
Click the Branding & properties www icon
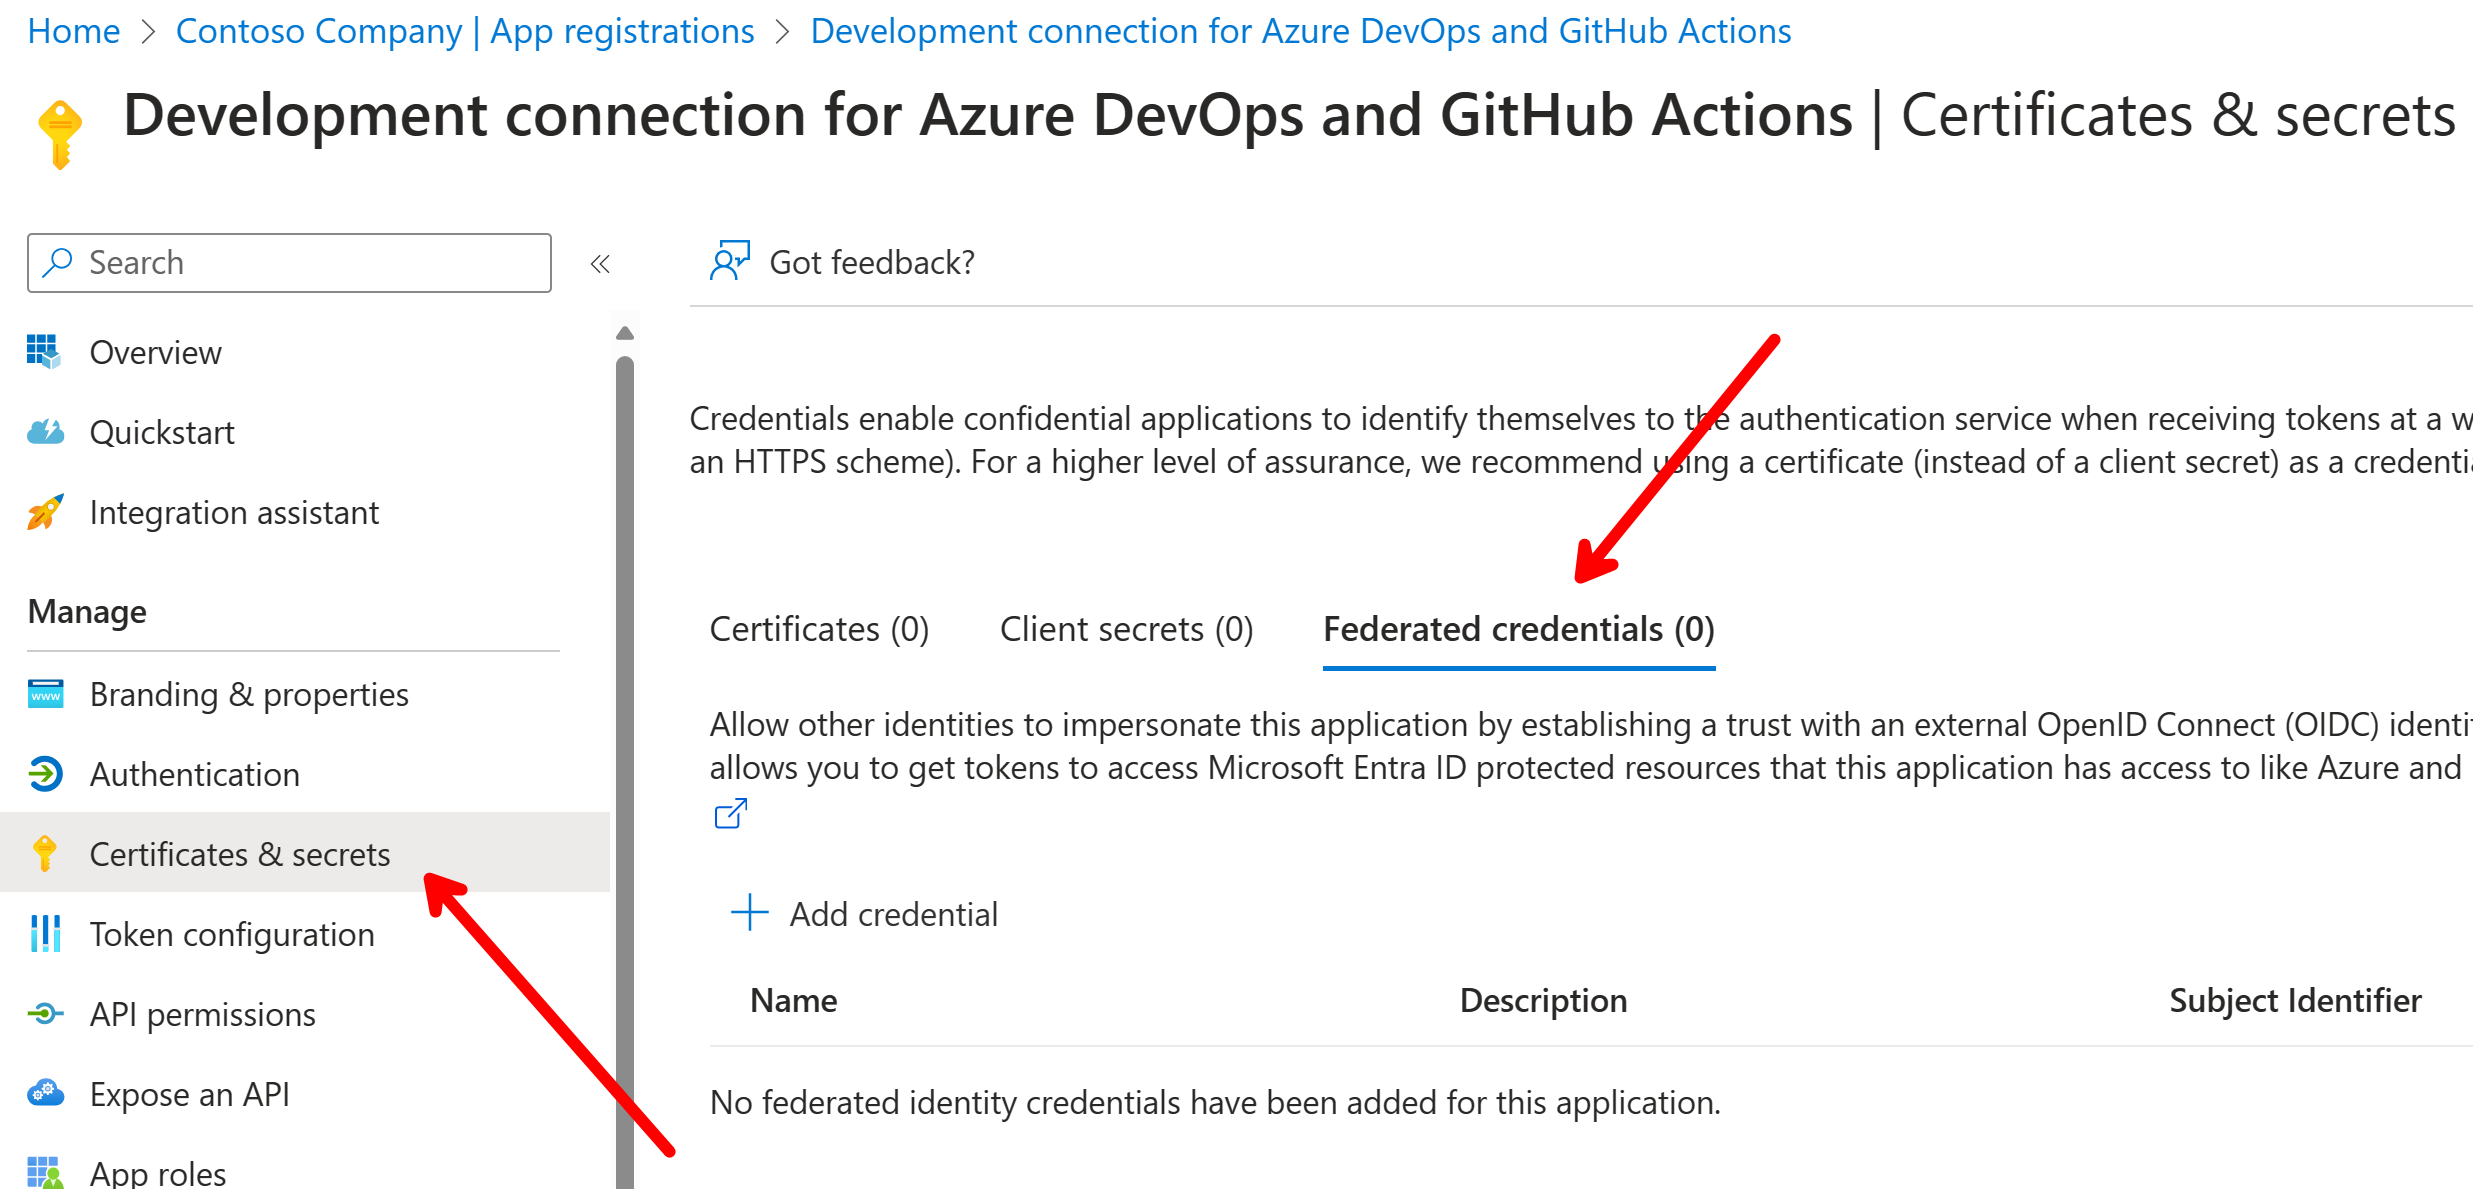click(x=45, y=694)
